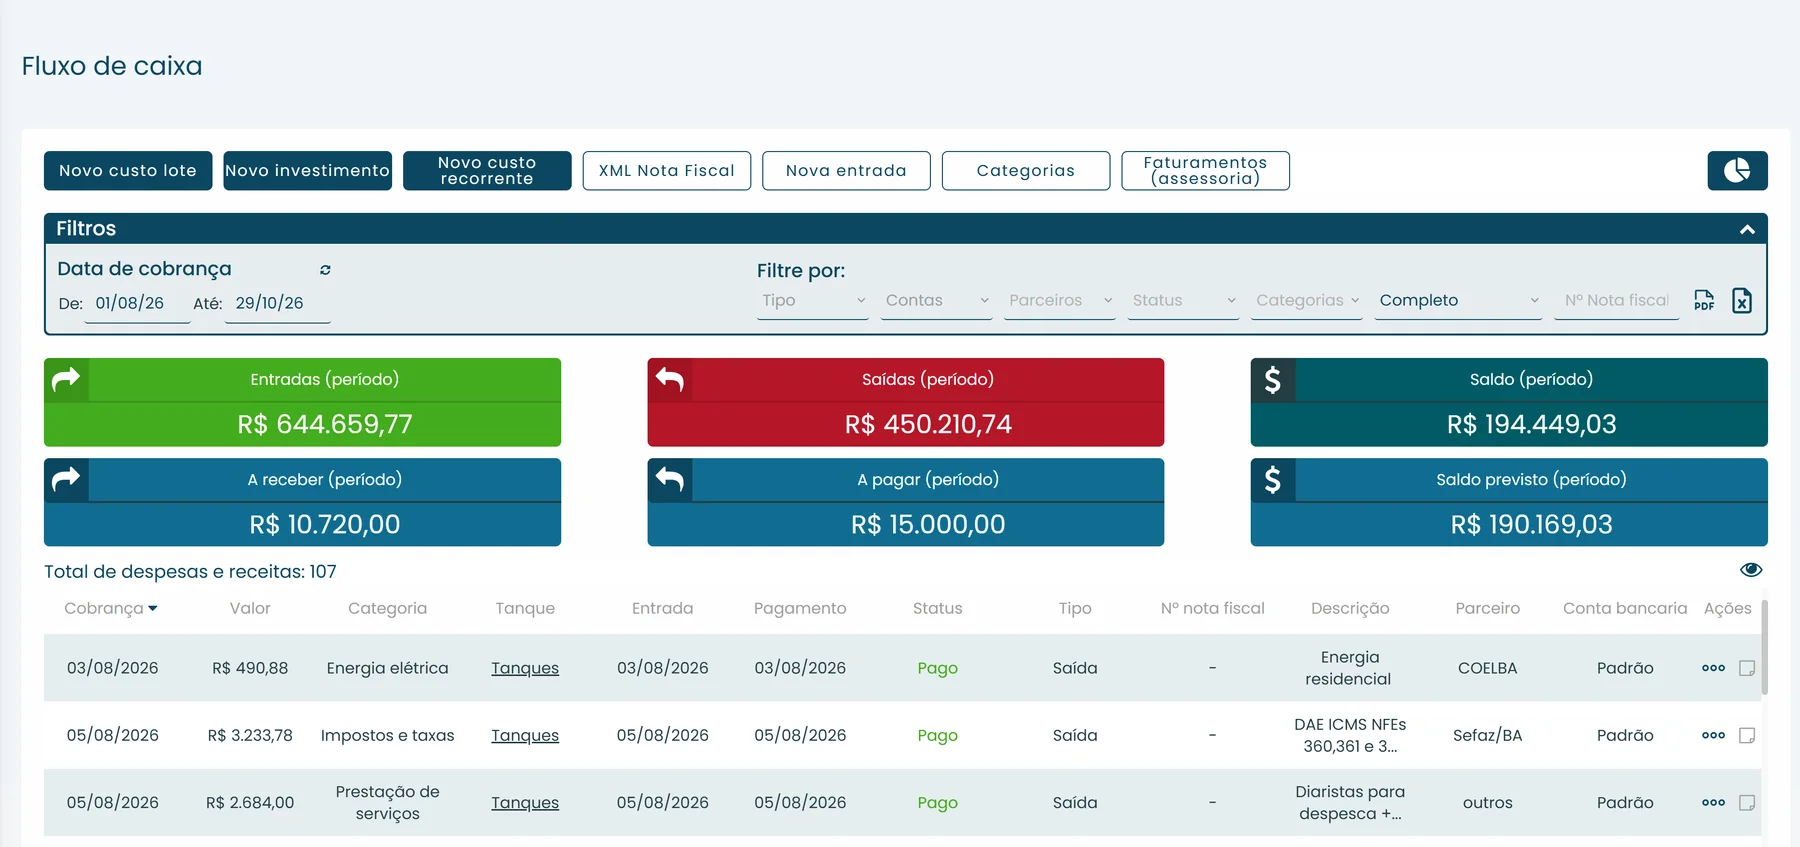Toggle column visibility with the eye icon

point(1751,570)
